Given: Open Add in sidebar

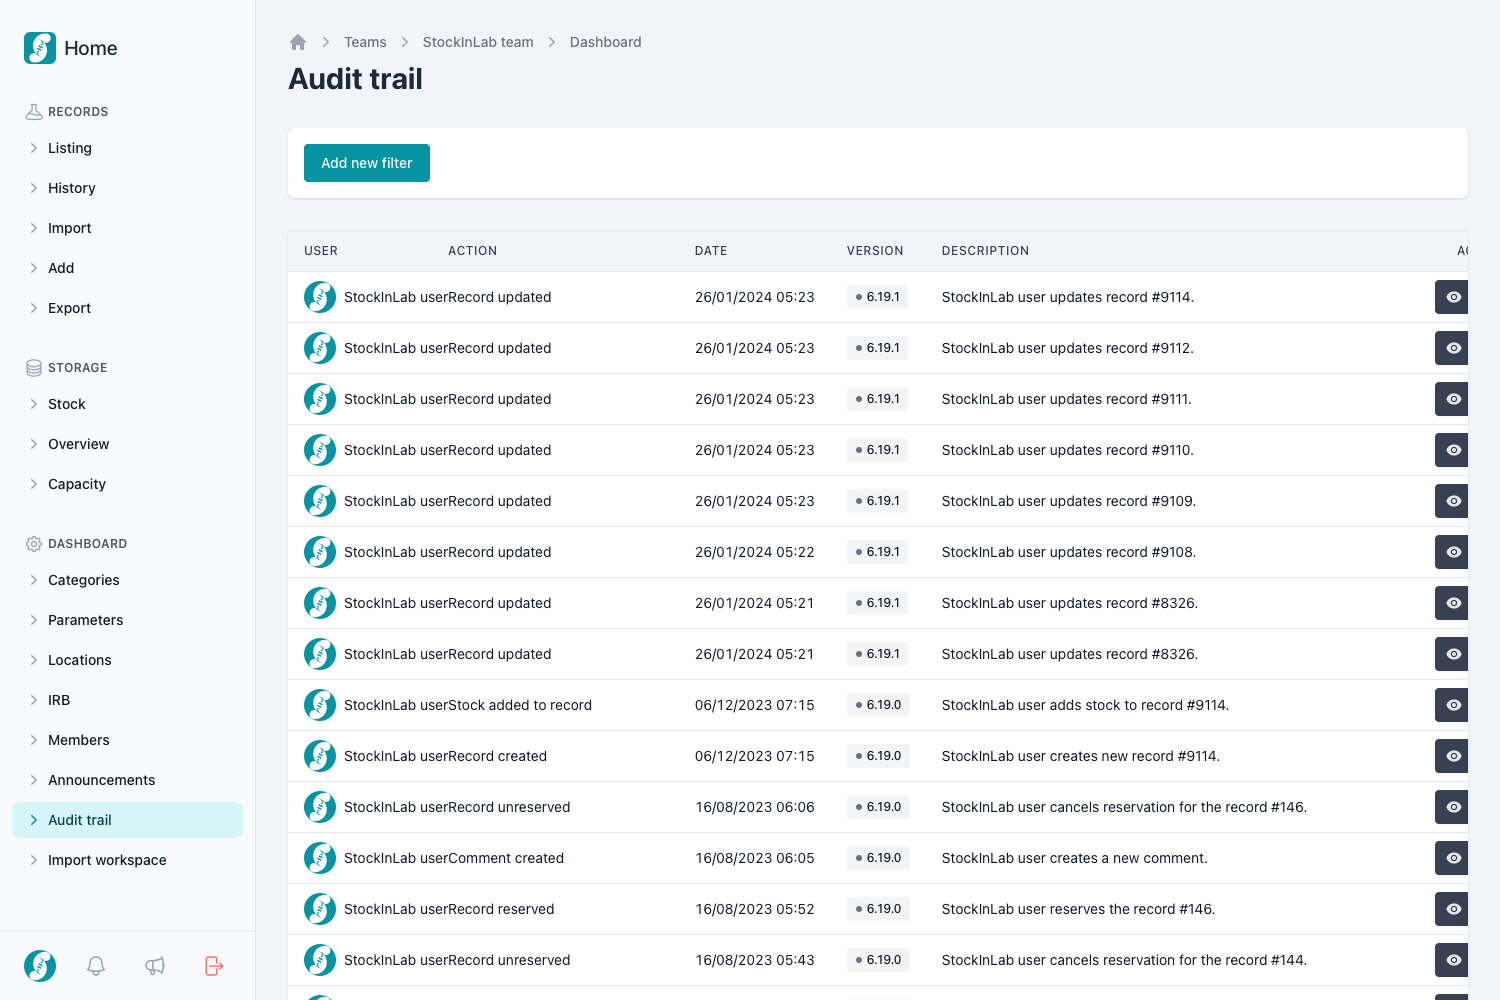Looking at the screenshot, I should [x=127, y=268].
